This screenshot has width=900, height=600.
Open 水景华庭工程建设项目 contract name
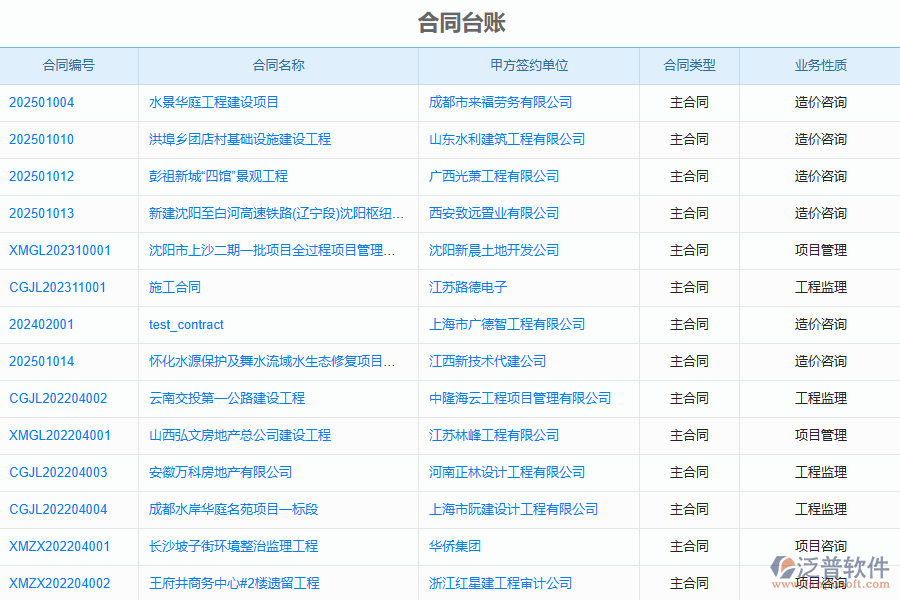point(214,102)
